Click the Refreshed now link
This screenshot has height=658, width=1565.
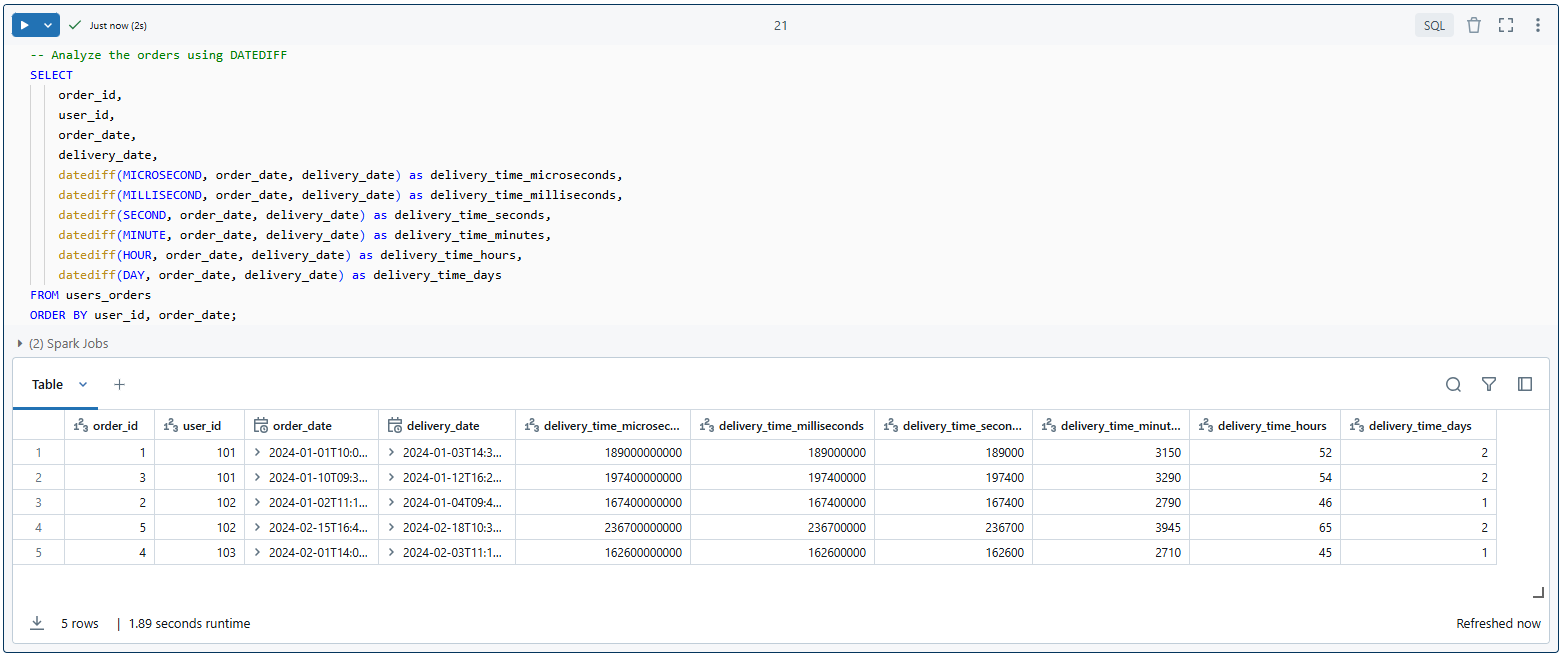point(1498,623)
